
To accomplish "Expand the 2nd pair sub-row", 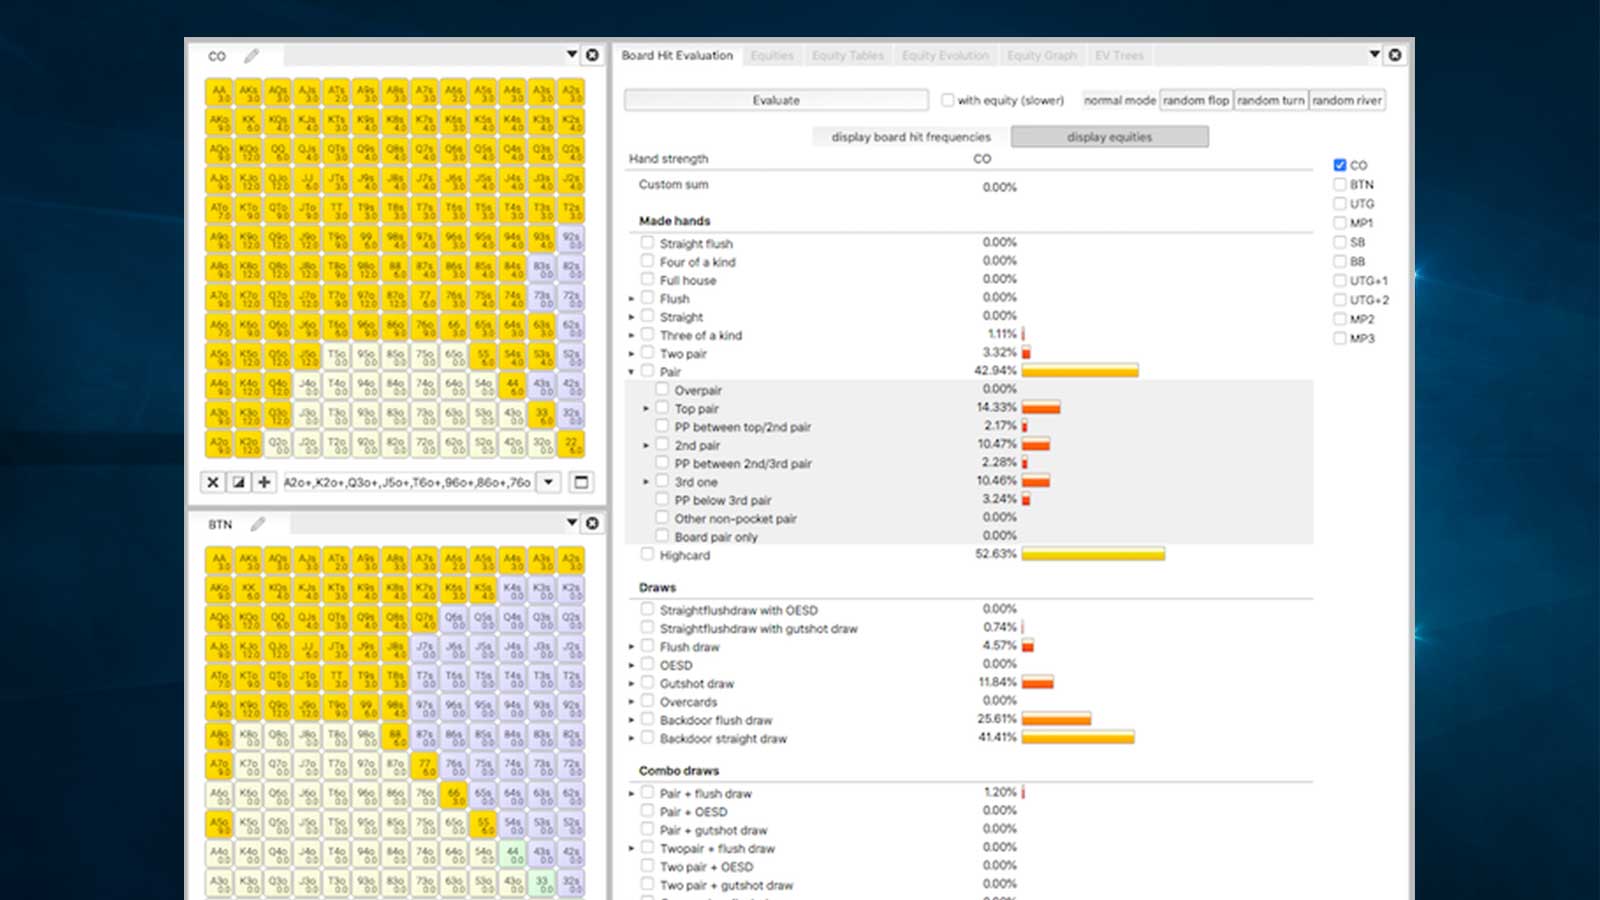I will point(646,446).
